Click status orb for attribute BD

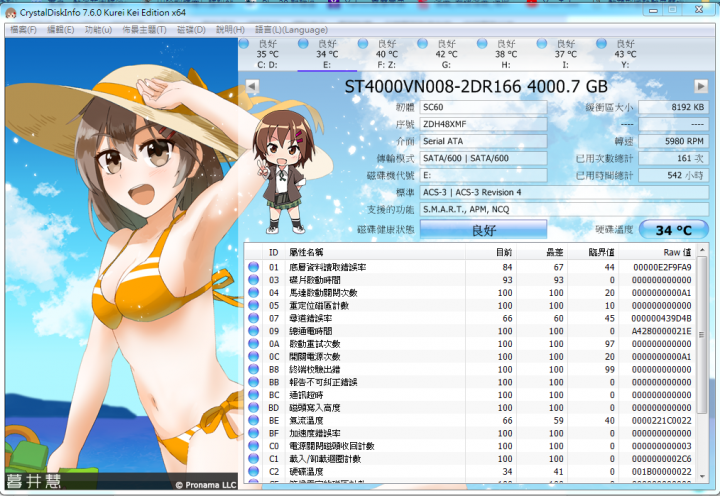point(253,407)
